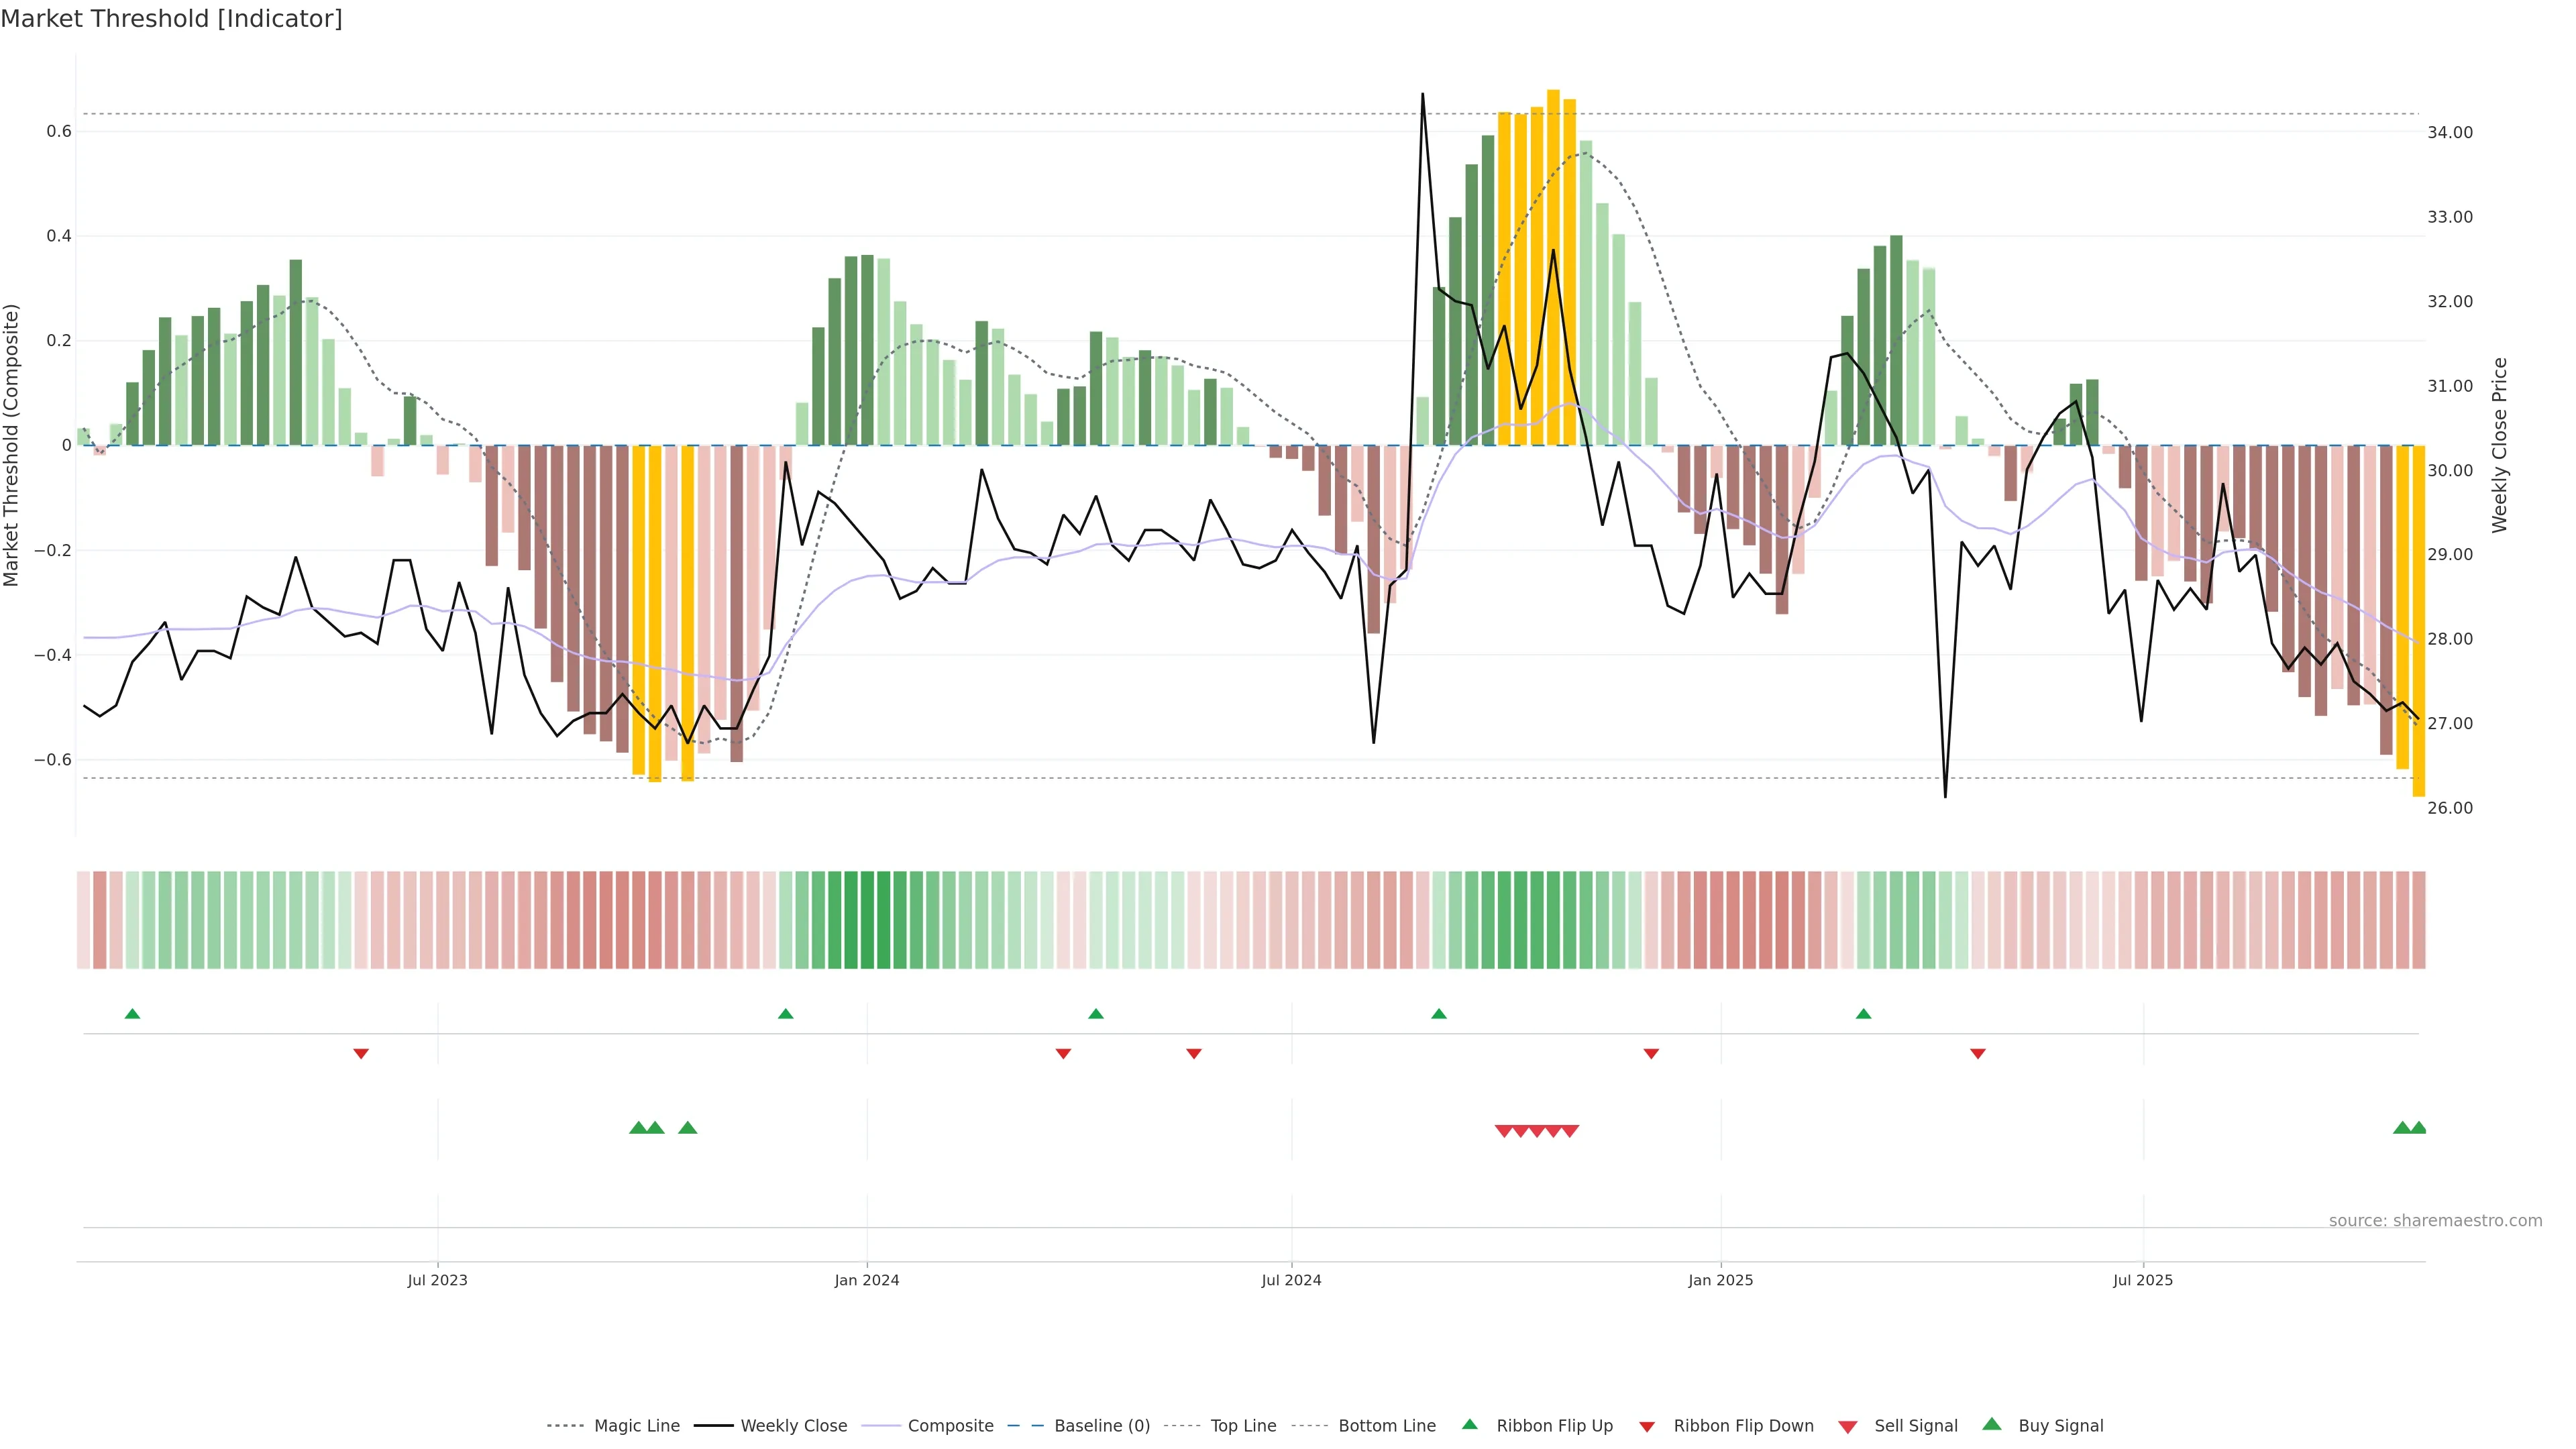2576x1449 pixels.
Task: Click the Baseline (0) legend label
Action: click(1101, 1426)
